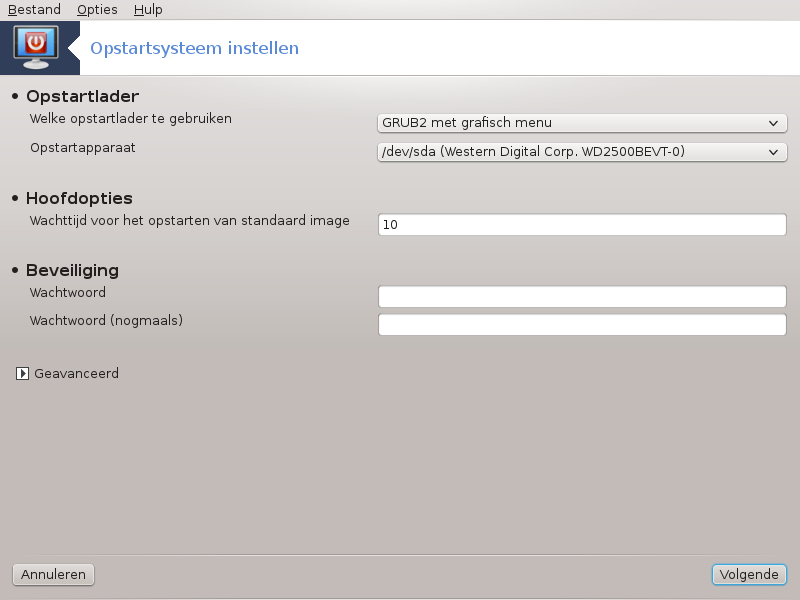Screen dimensions: 800x600
Task: Open the Opstartapparaat dropdown arrow
Action: 773,152
